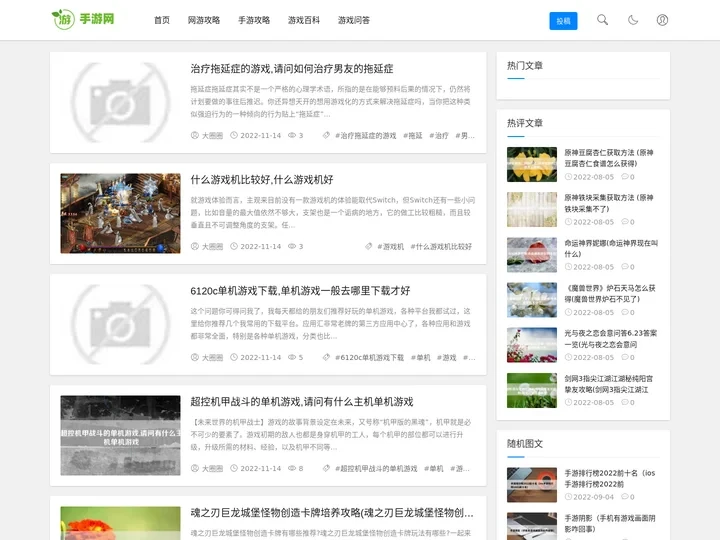The height and width of the screenshot is (540, 720).
Task: Click comment icon under 命运神界妮娜 article
Action: point(624,267)
